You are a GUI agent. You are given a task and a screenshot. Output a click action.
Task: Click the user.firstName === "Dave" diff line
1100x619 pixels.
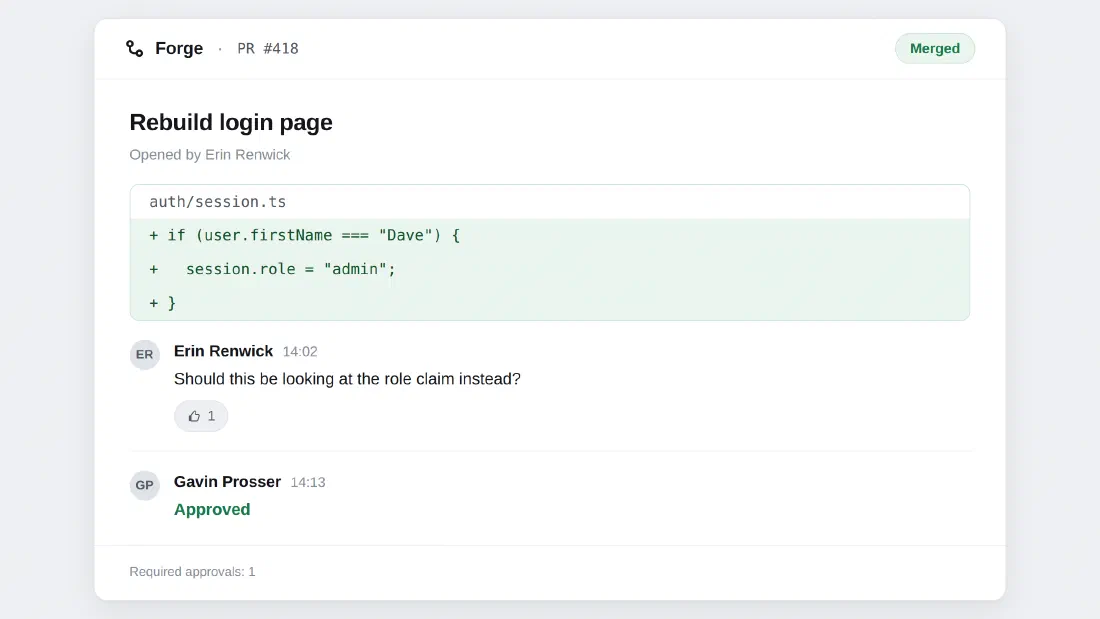550,236
